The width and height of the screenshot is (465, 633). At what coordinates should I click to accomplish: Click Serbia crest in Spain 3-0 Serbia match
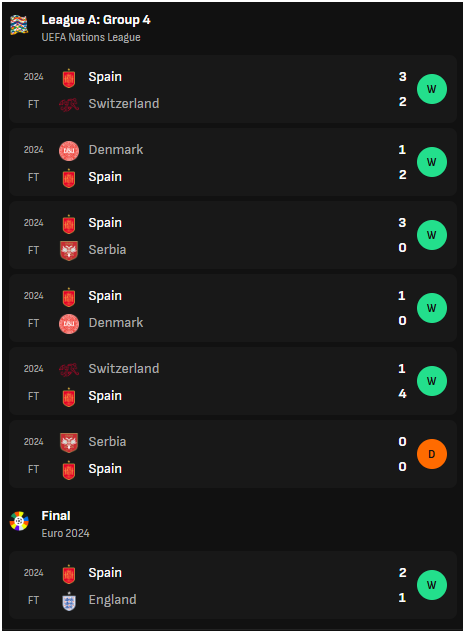69,251
